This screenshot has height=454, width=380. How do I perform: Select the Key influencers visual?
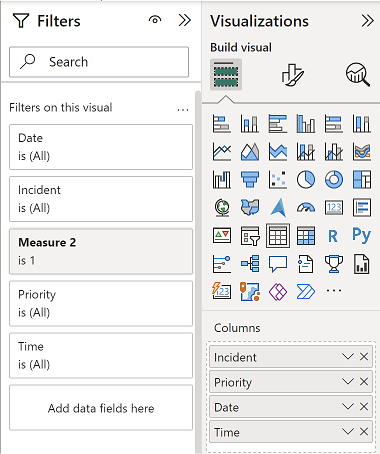pyautogui.click(x=222, y=264)
